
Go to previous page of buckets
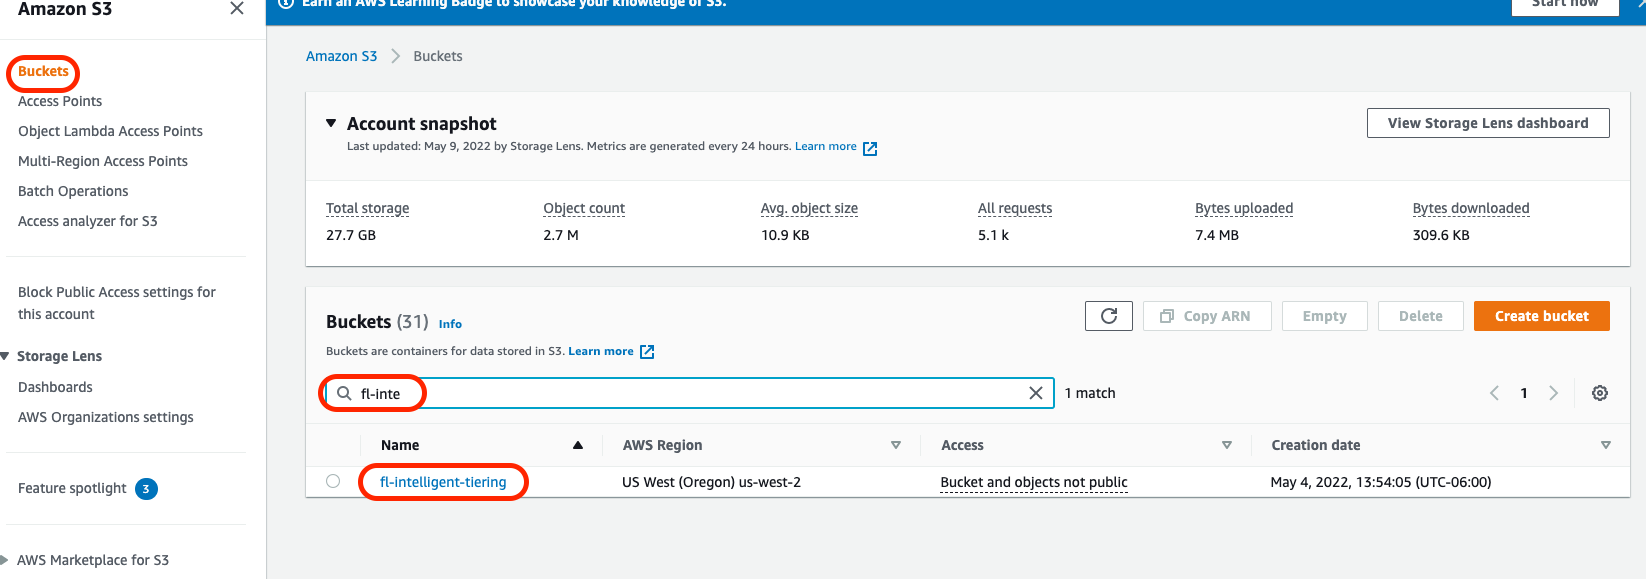click(1494, 393)
